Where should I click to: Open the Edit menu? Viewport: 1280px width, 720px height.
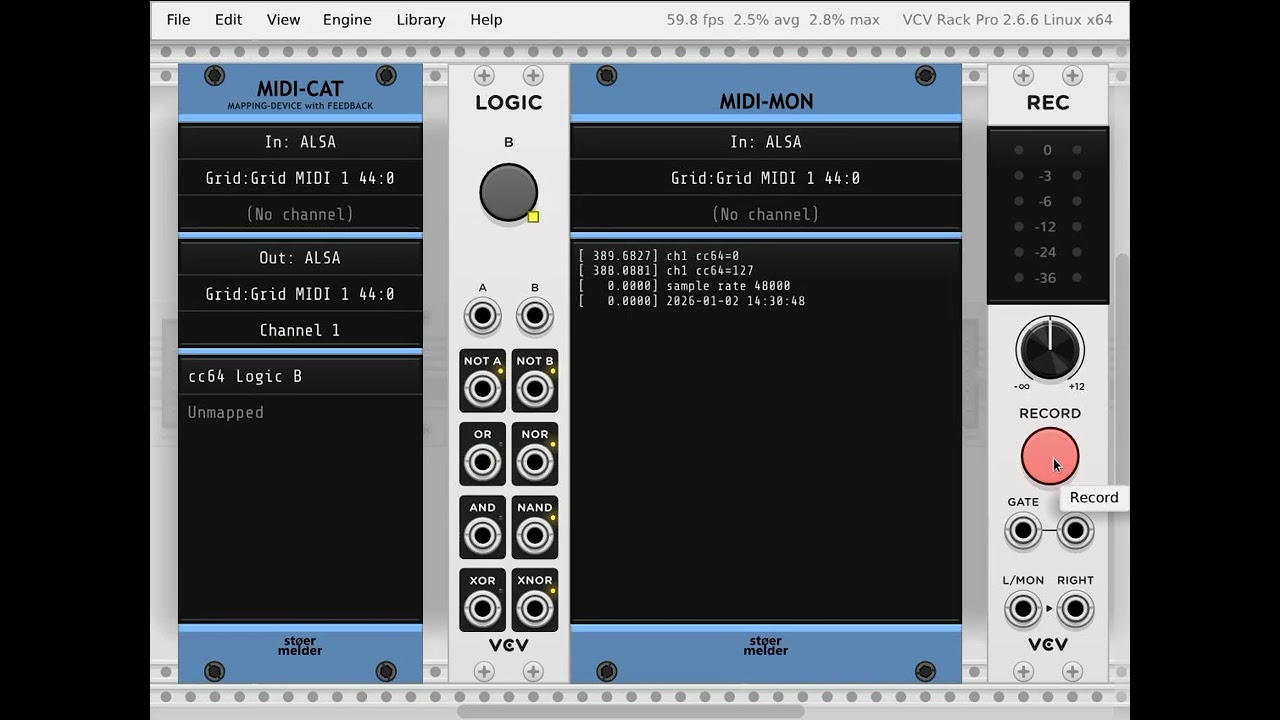pos(228,20)
